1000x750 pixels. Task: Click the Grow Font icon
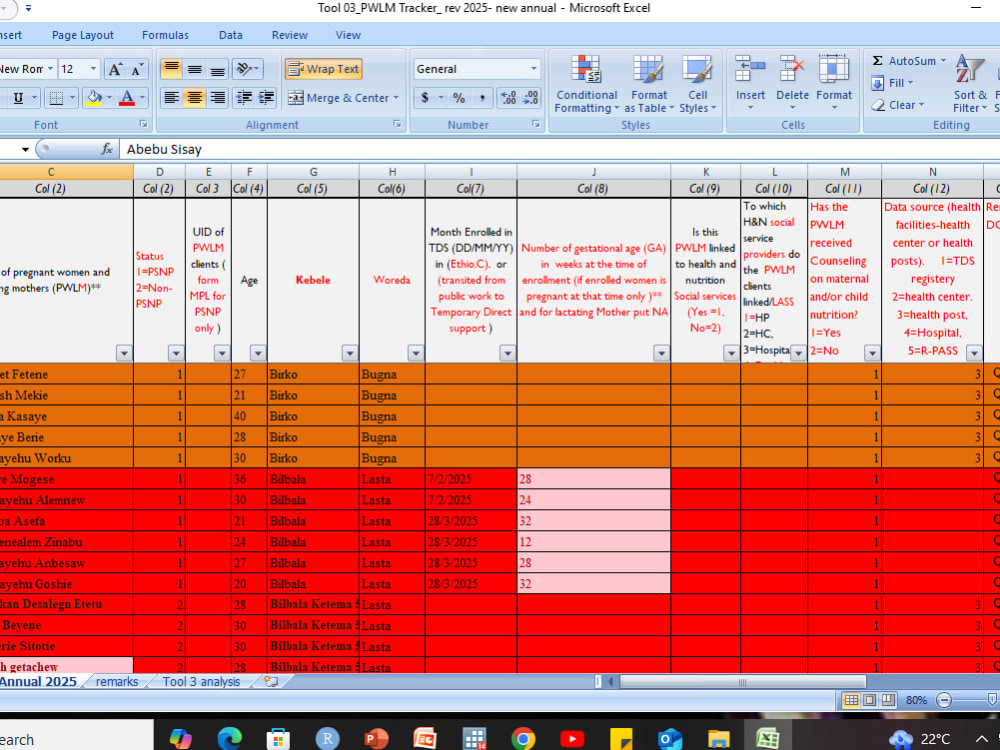[115, 69]
